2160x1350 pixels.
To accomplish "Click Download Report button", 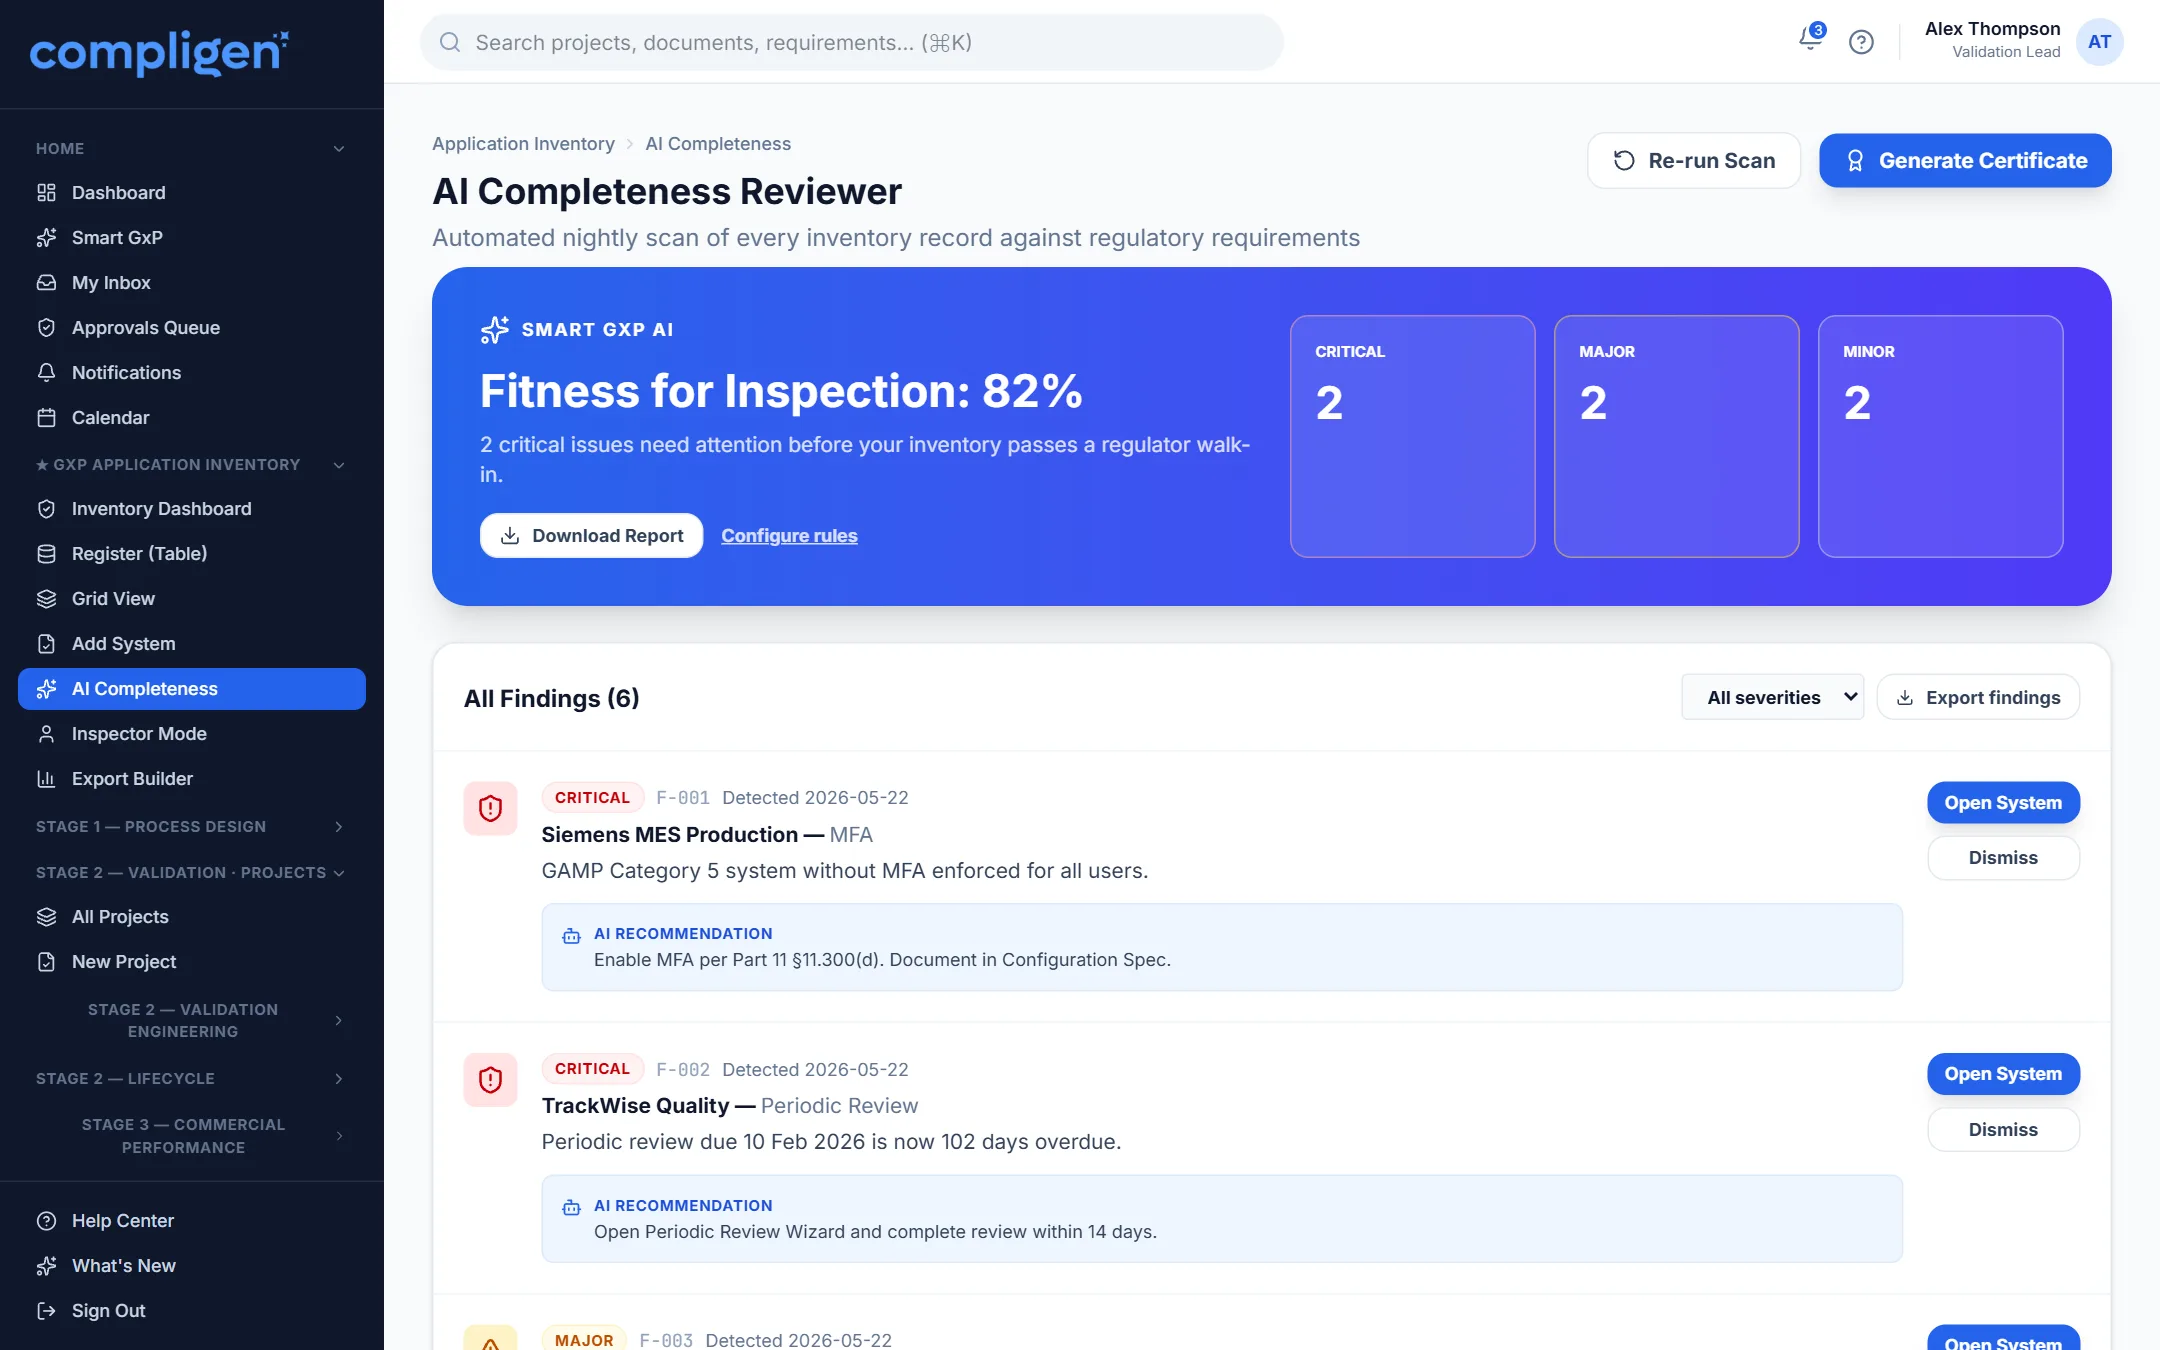I will pyautogui.click(x=591, y=535).
